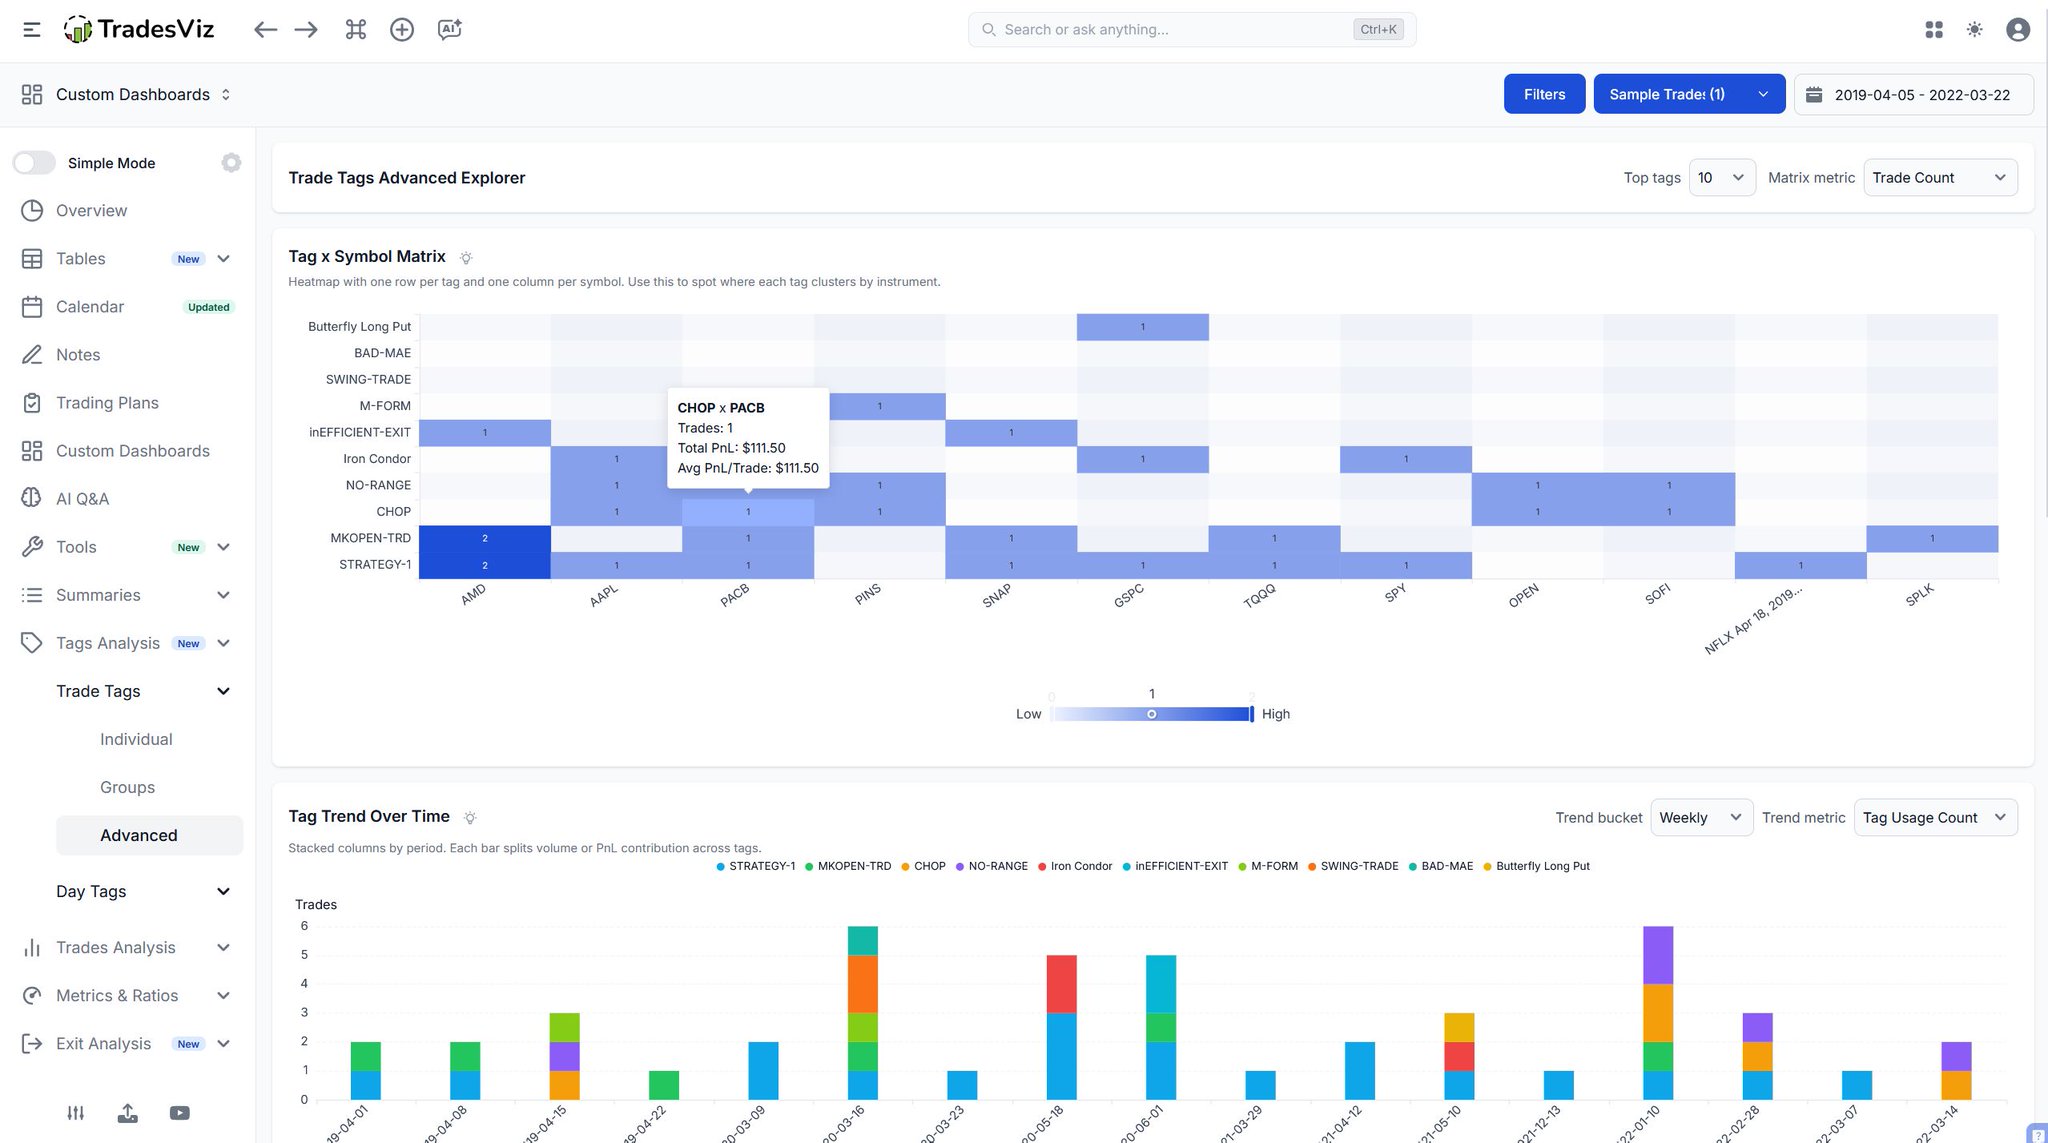Select the Advanced trade tags page
This screenshot has height=1143, width=2048.
click(149, 836)
